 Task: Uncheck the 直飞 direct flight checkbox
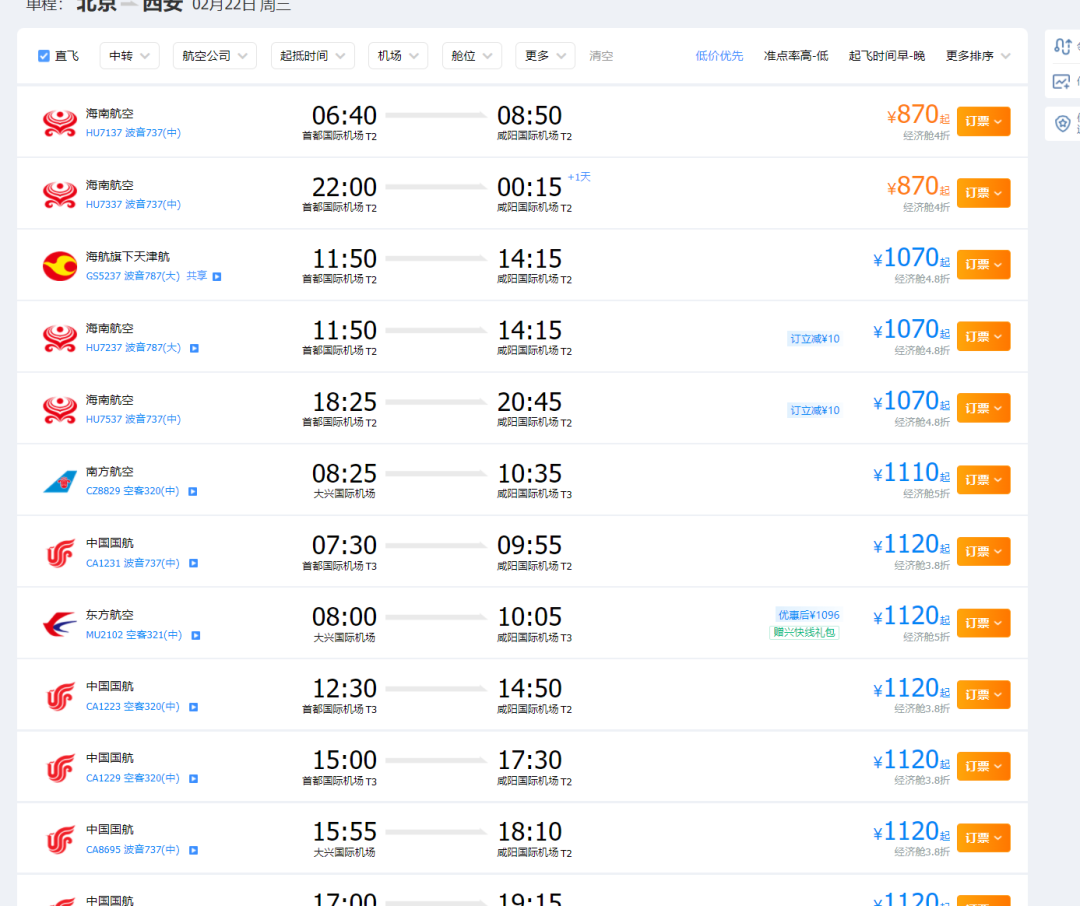tap(43, 56)
